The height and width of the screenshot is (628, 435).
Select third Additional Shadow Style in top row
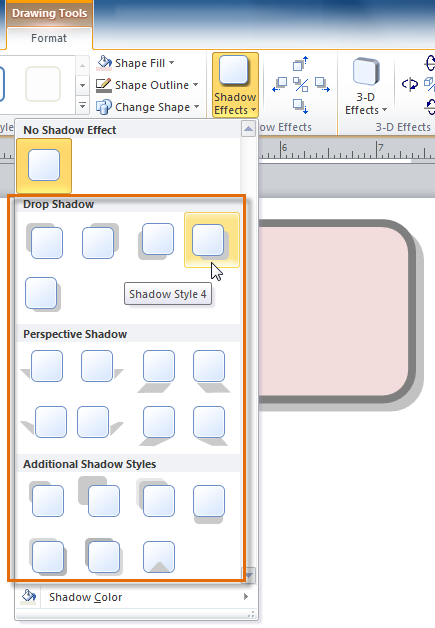(155, 498)
